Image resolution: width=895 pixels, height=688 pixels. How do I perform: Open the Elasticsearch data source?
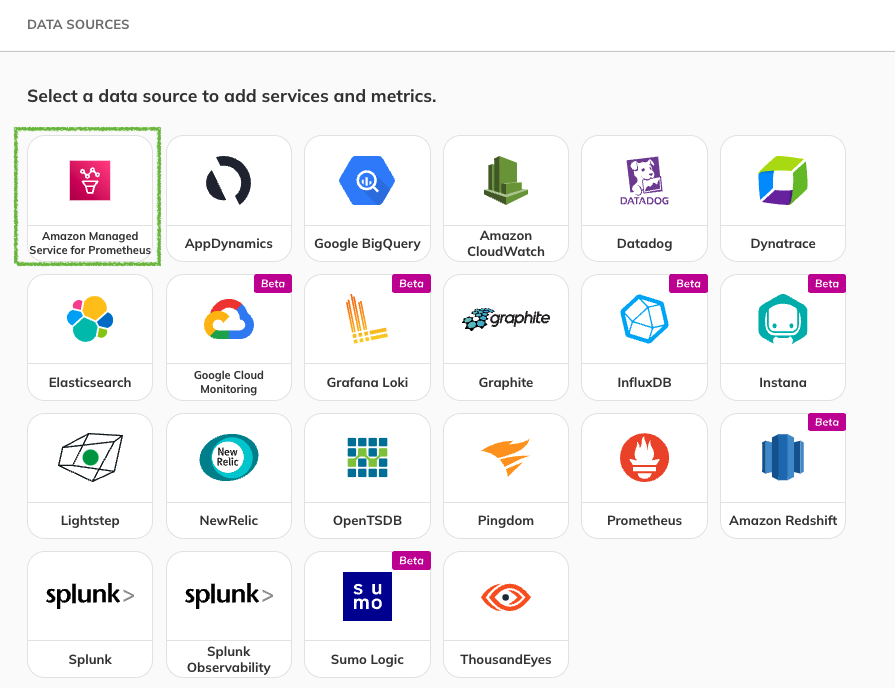(x=89, y=336)
